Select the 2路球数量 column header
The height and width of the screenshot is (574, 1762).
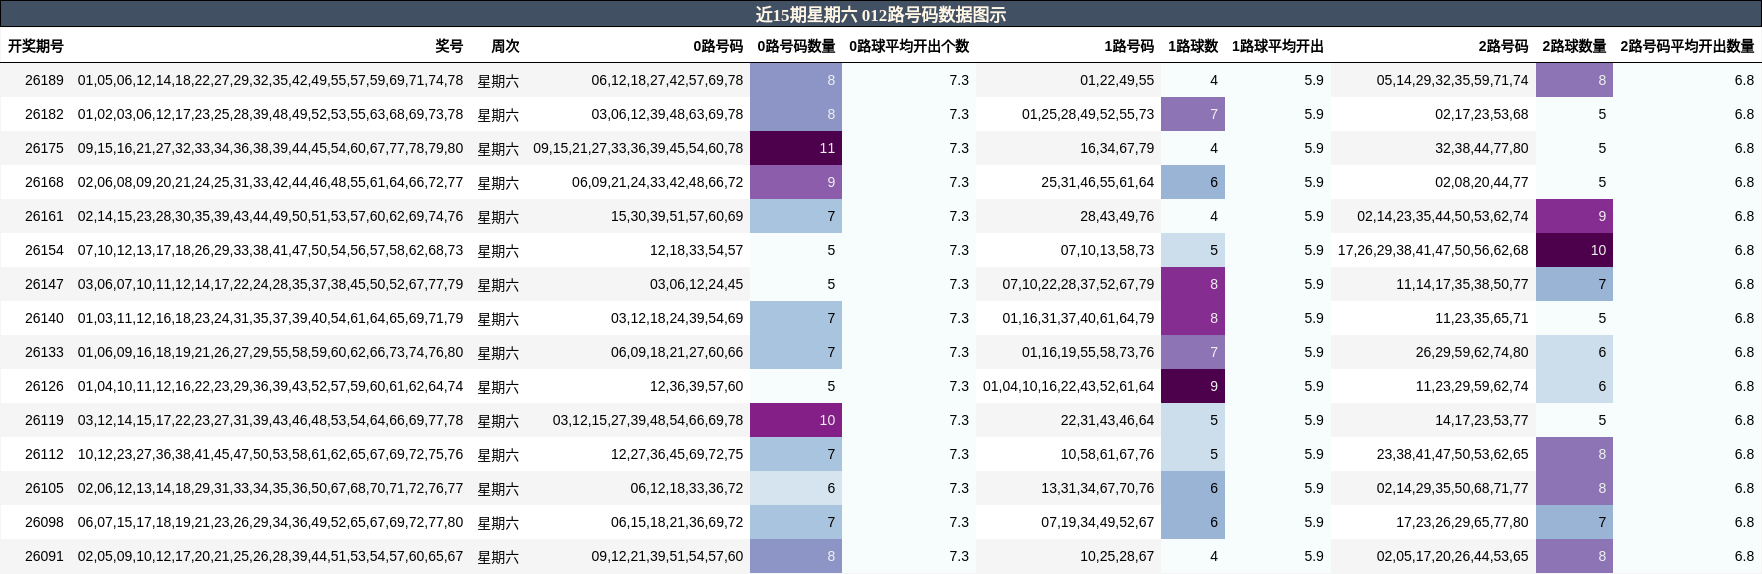tap(1574, 46)
